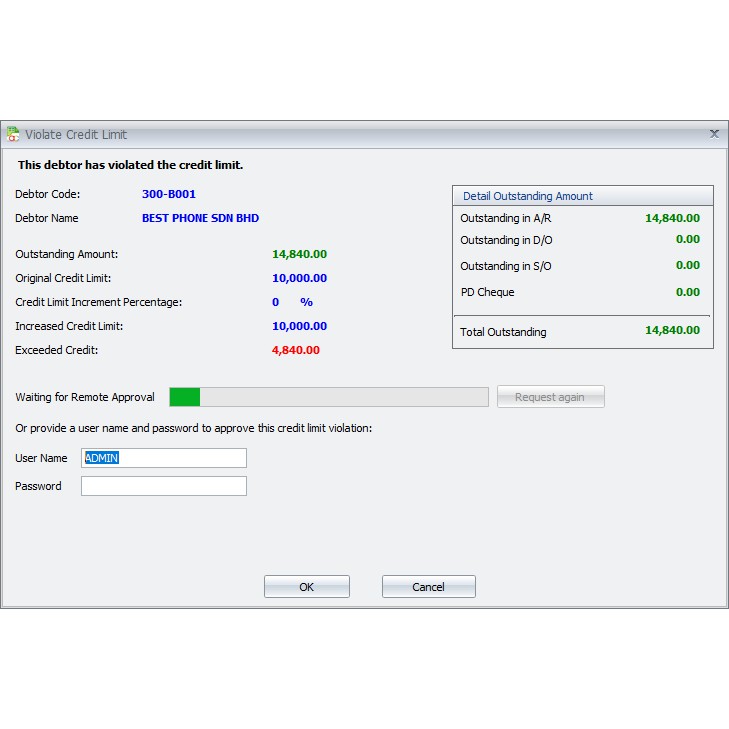Click the debtor name BEST PHONE SDN BHD
The height and width of the screenshot is (729, 729).
[200, 218]
